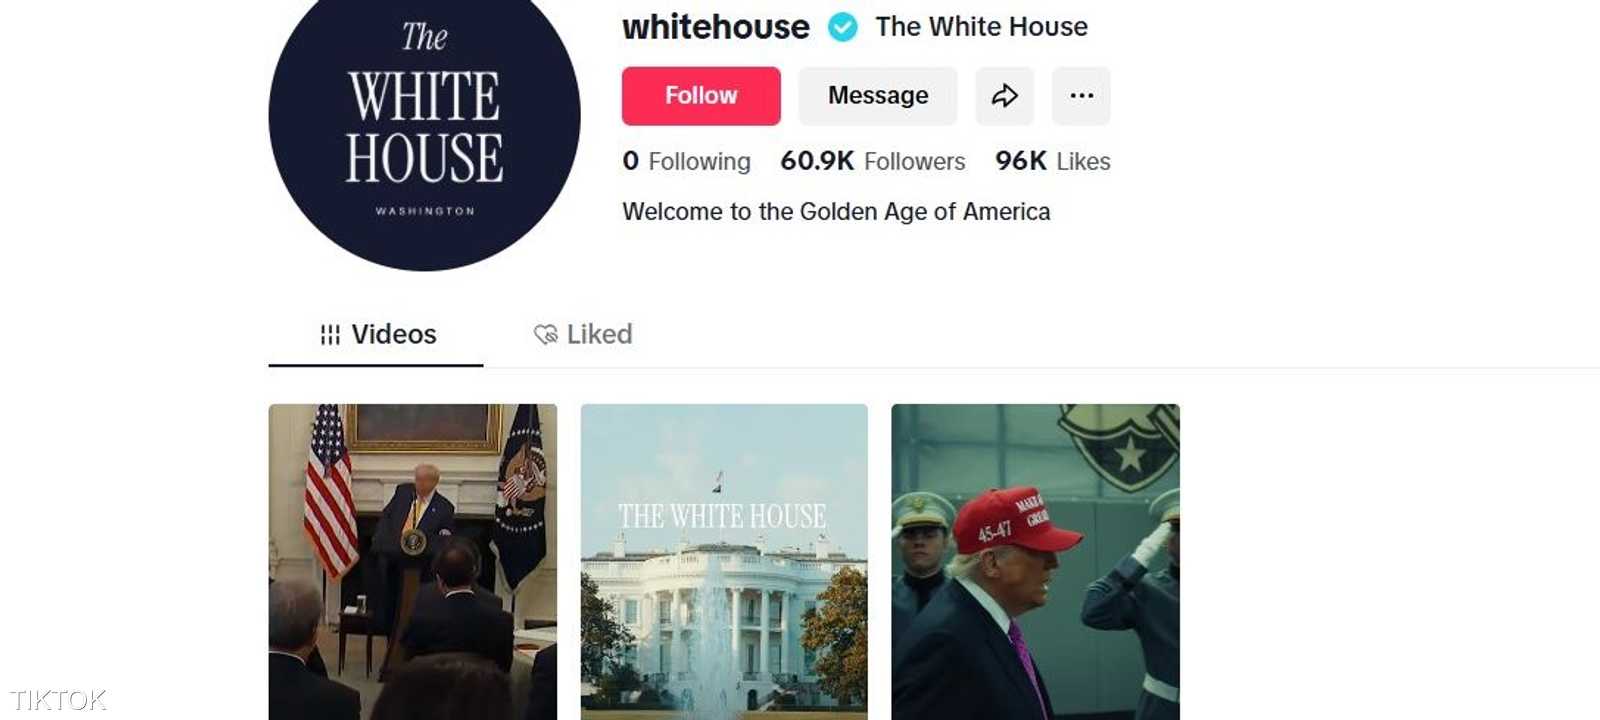Open the three-dots more options menu
1600x720 pixels.
tap(1081, 96)
